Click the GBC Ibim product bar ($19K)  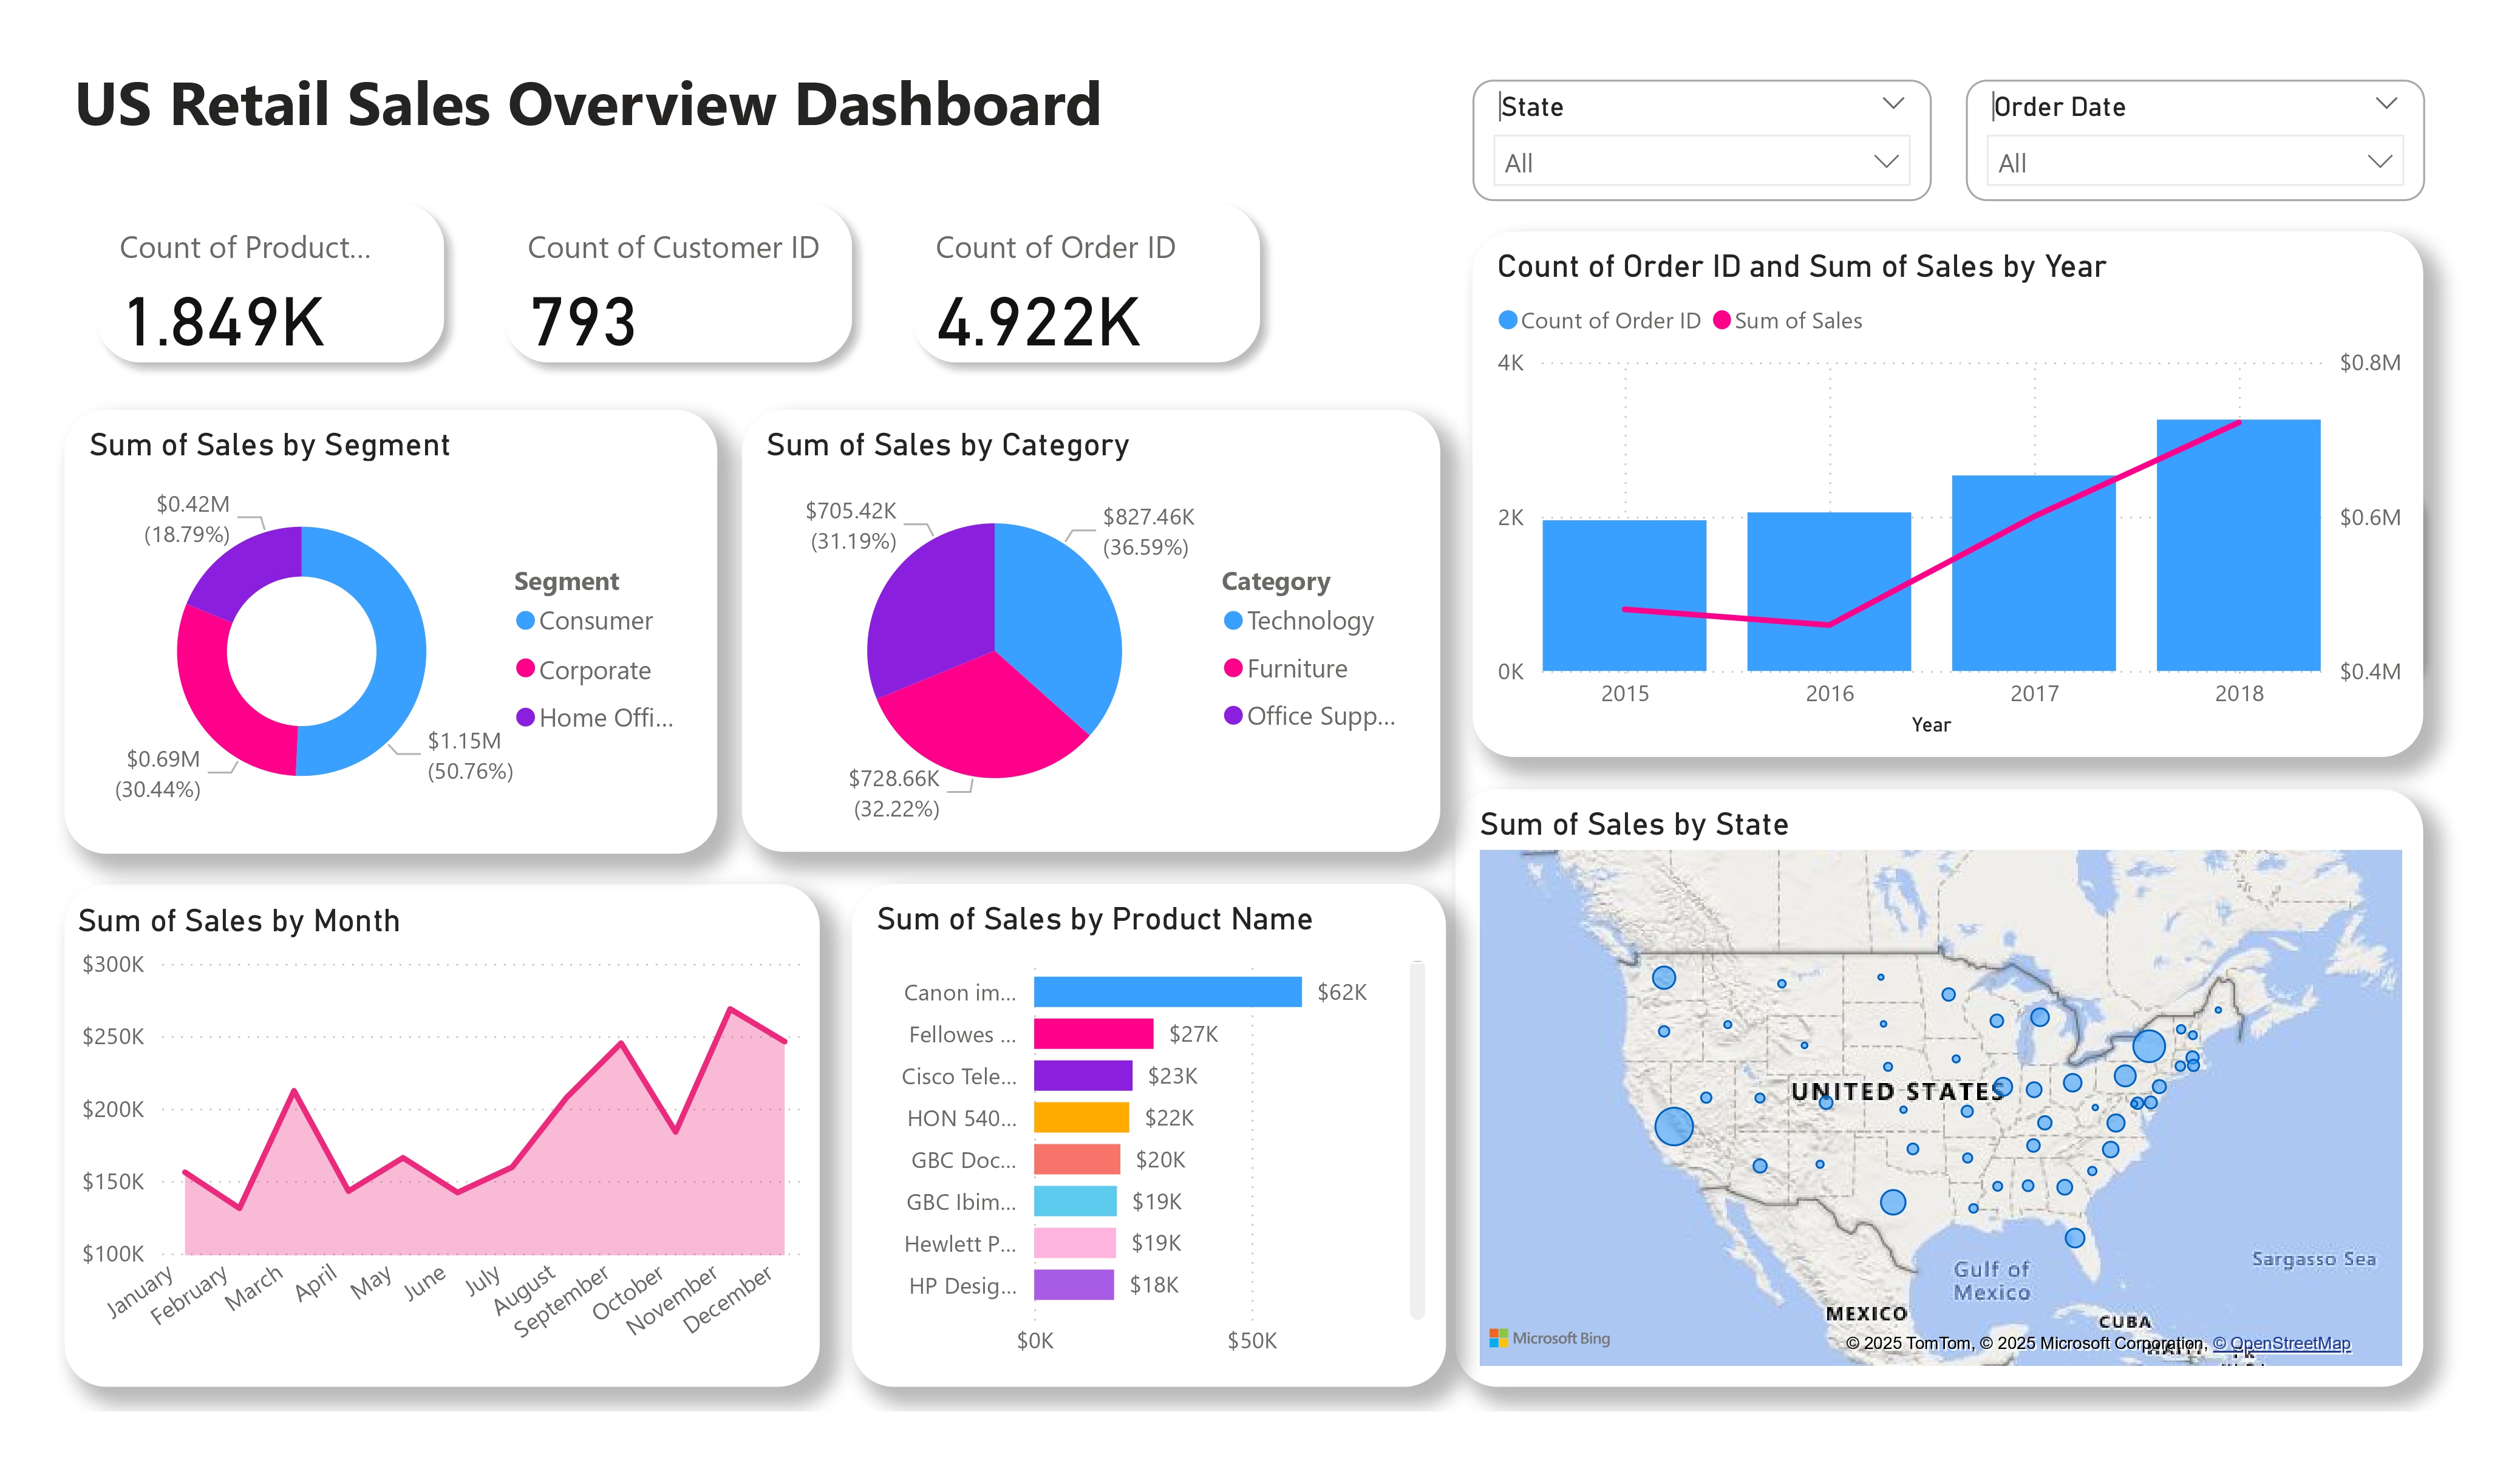click(x=1075, y=1201)
